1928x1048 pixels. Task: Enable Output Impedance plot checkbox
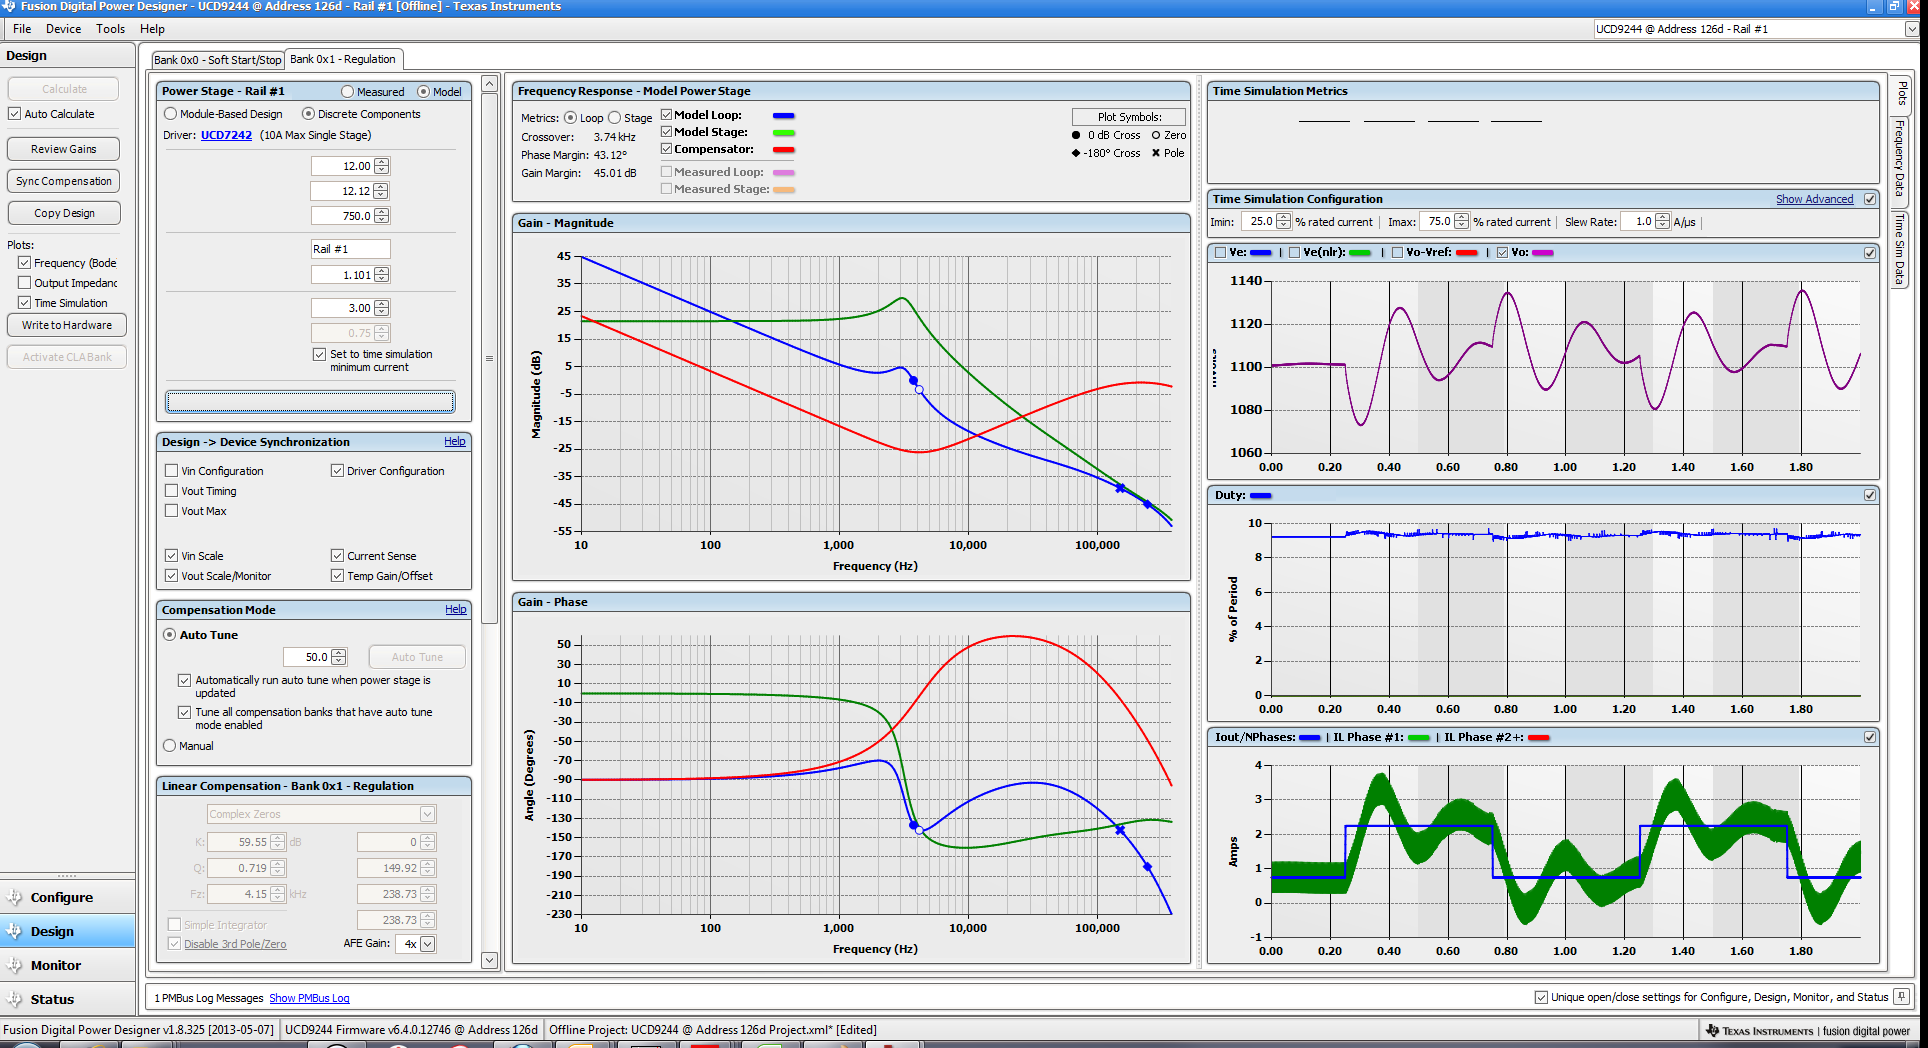(24, 283)
